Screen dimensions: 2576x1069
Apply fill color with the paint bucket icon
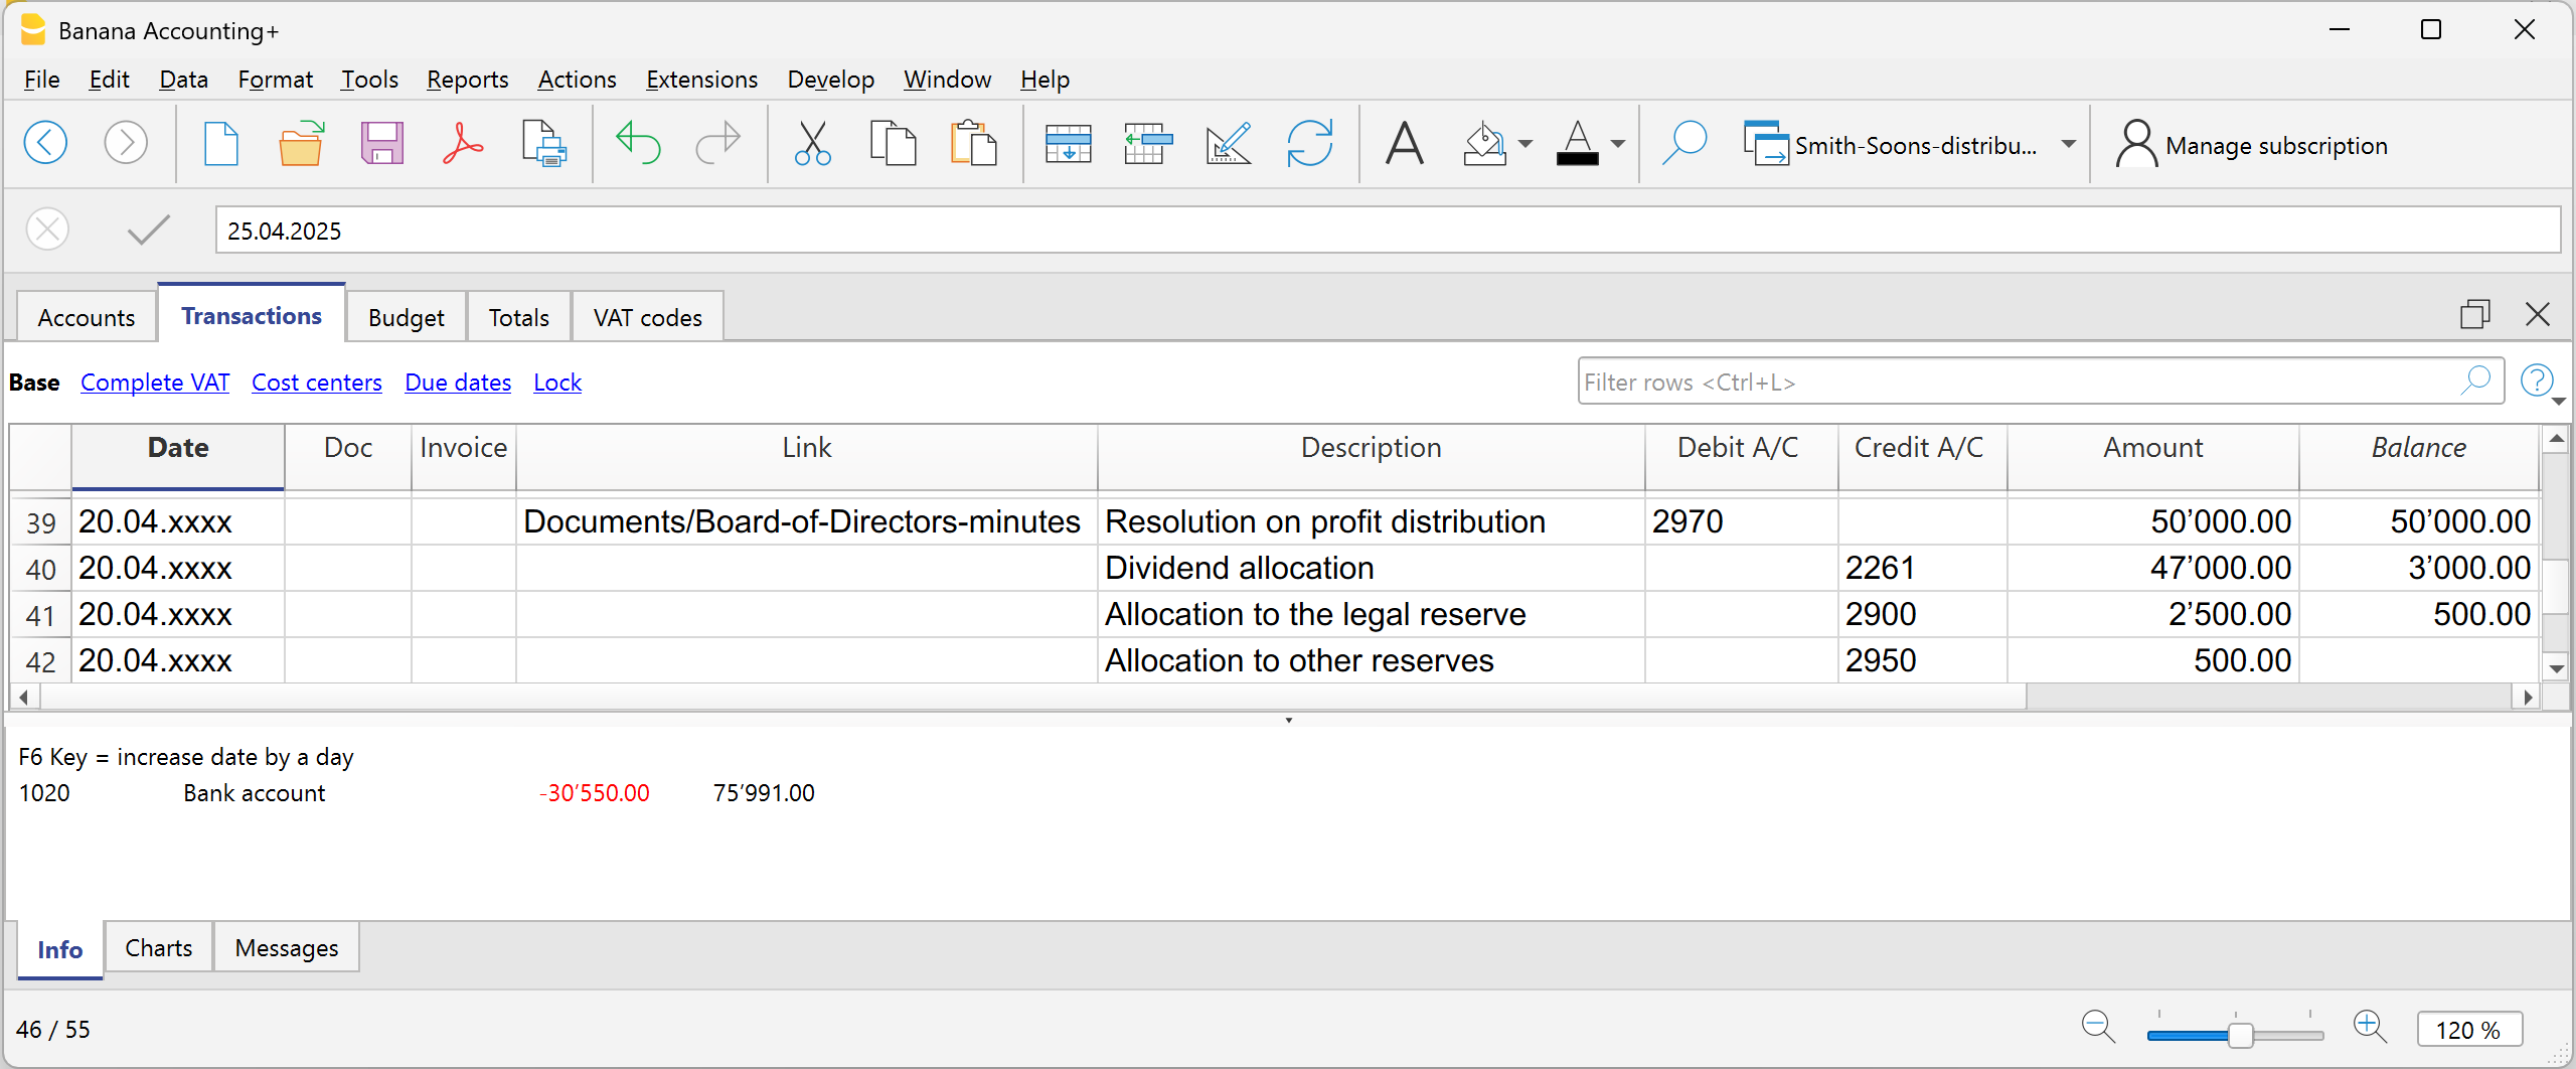click(x=1485, y=143)
